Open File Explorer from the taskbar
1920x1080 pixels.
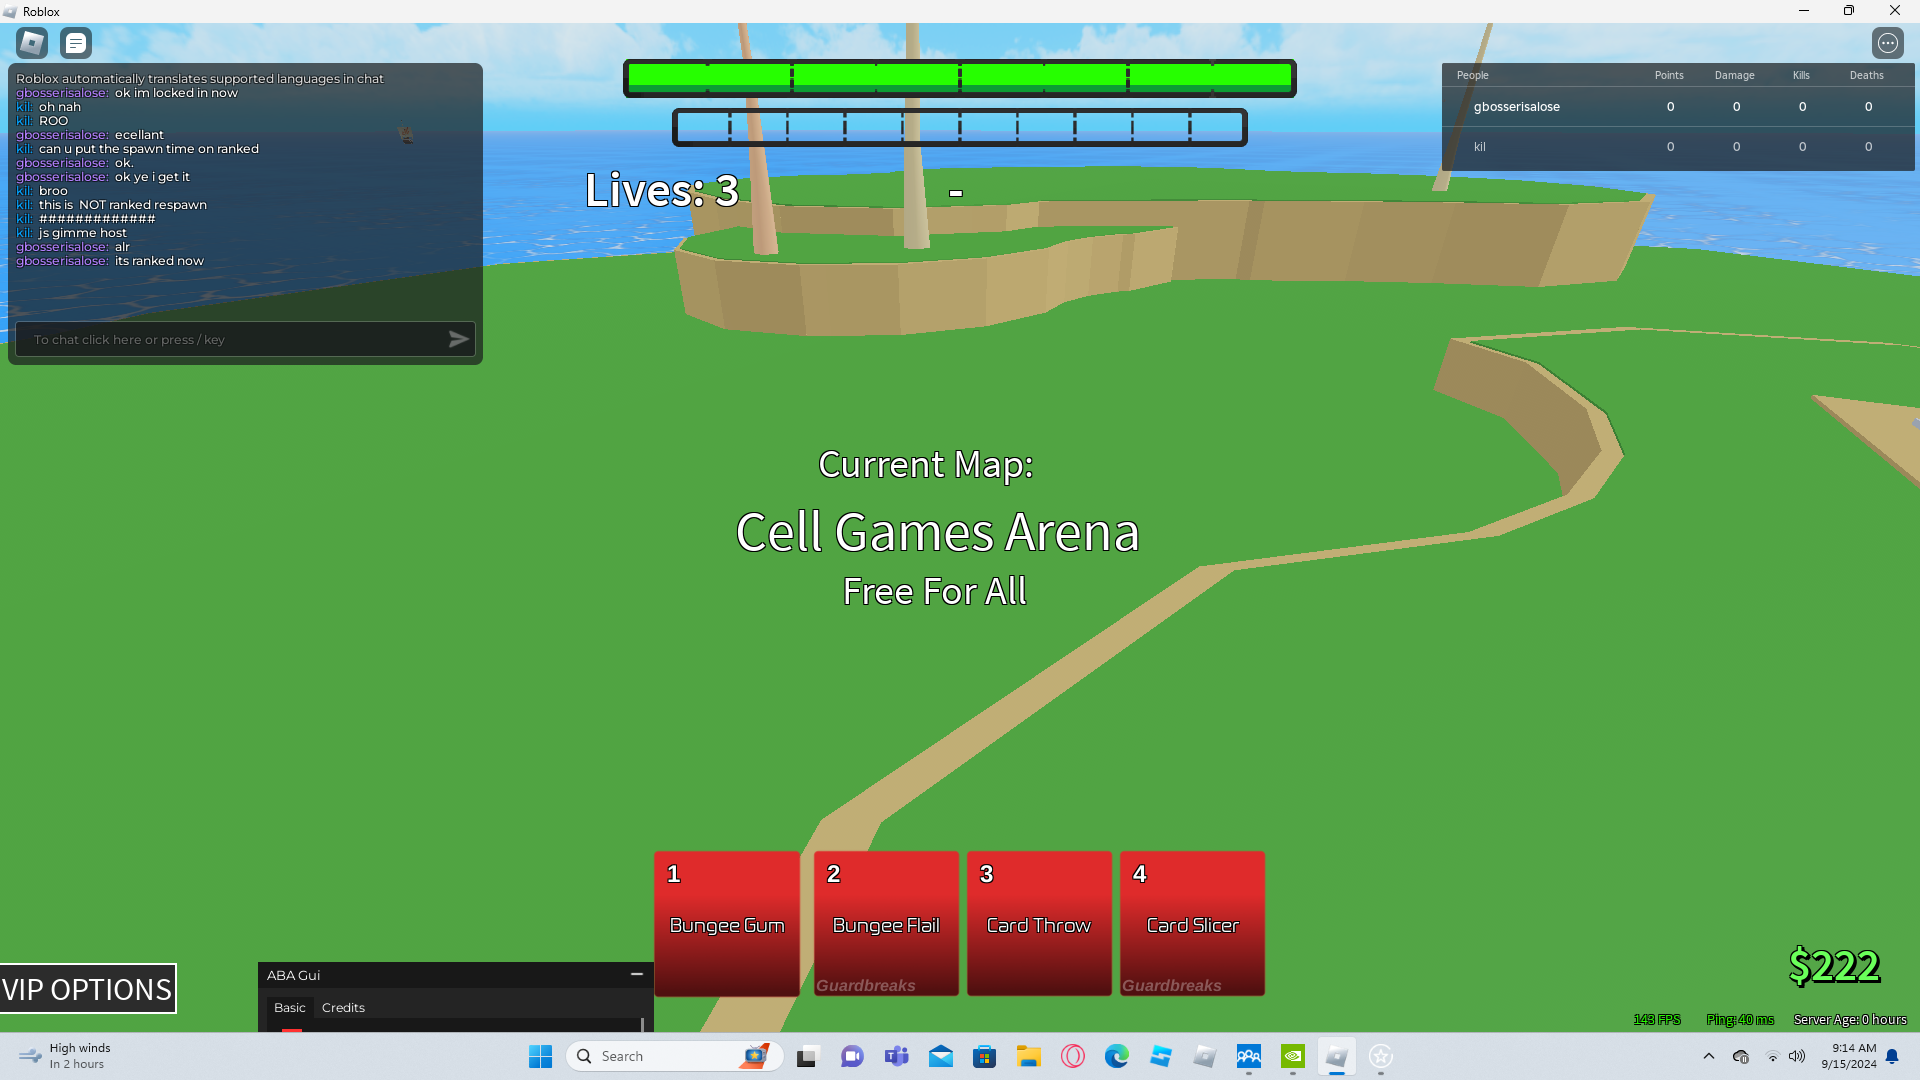pyautogui.click(x=1029, y=1056)
